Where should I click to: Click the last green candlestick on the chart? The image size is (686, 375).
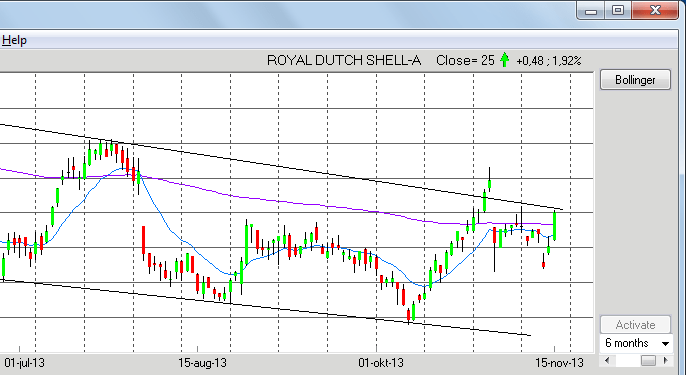click(x=555, y=226)
